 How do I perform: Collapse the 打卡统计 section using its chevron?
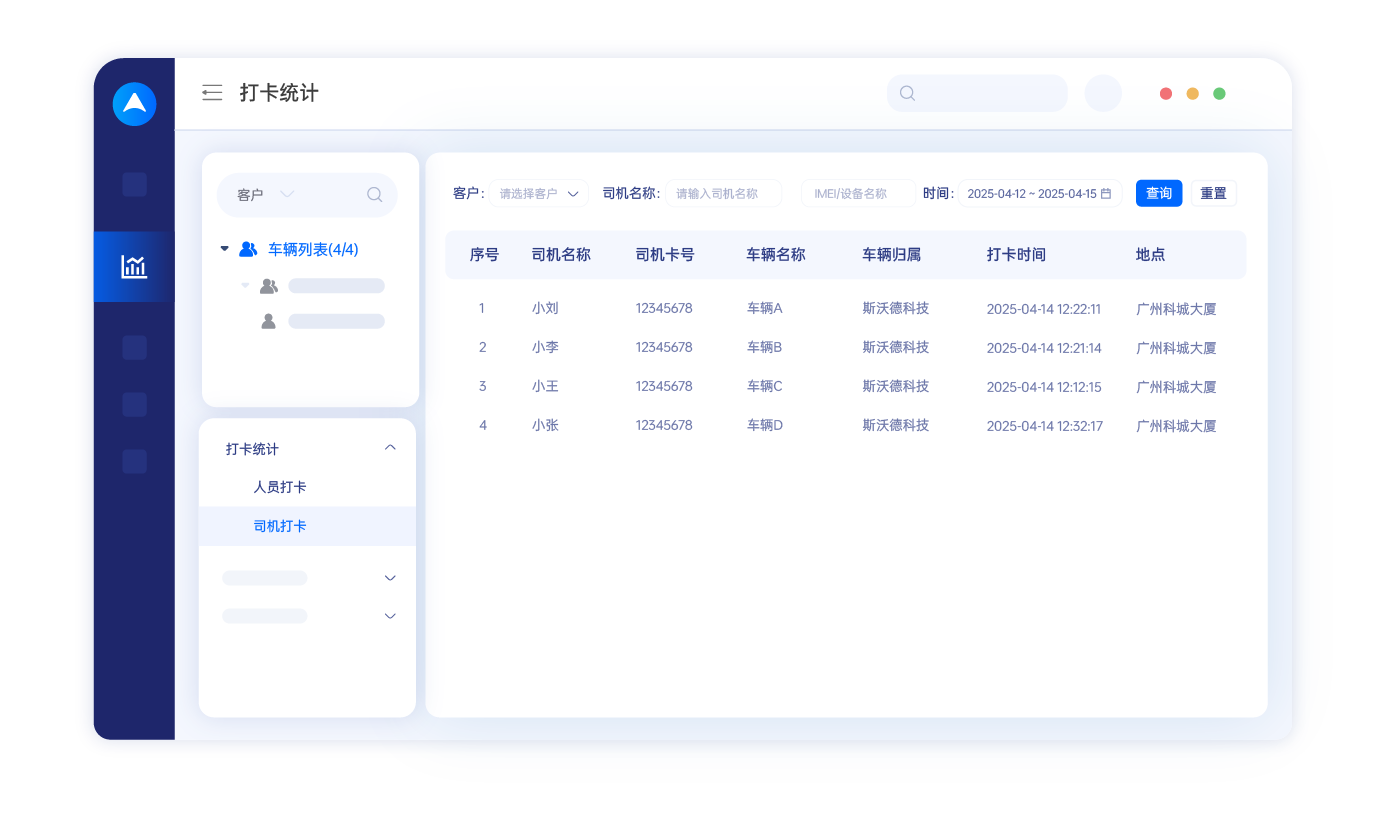pyautogui.click(x=390, y=448)
